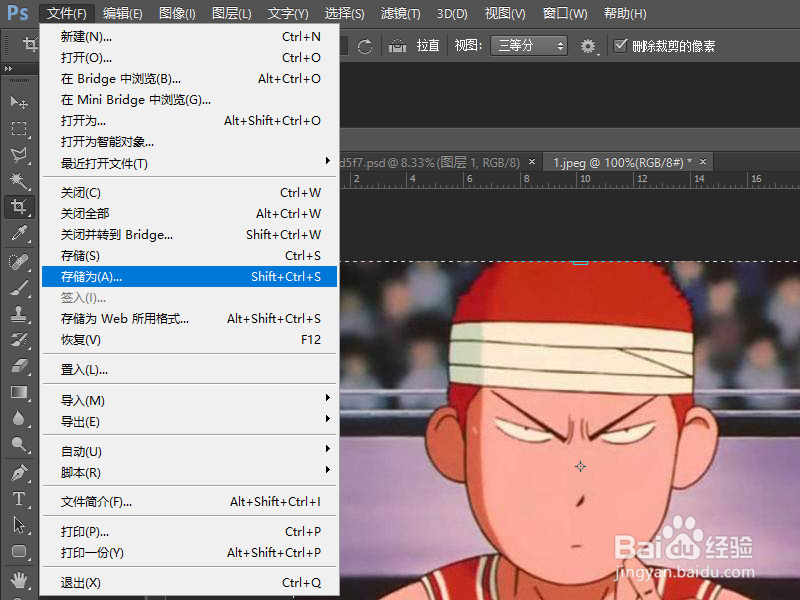Expand the toolbox double-arrow
The width and height of the screenshot is (800, 600).
[8, 68]
